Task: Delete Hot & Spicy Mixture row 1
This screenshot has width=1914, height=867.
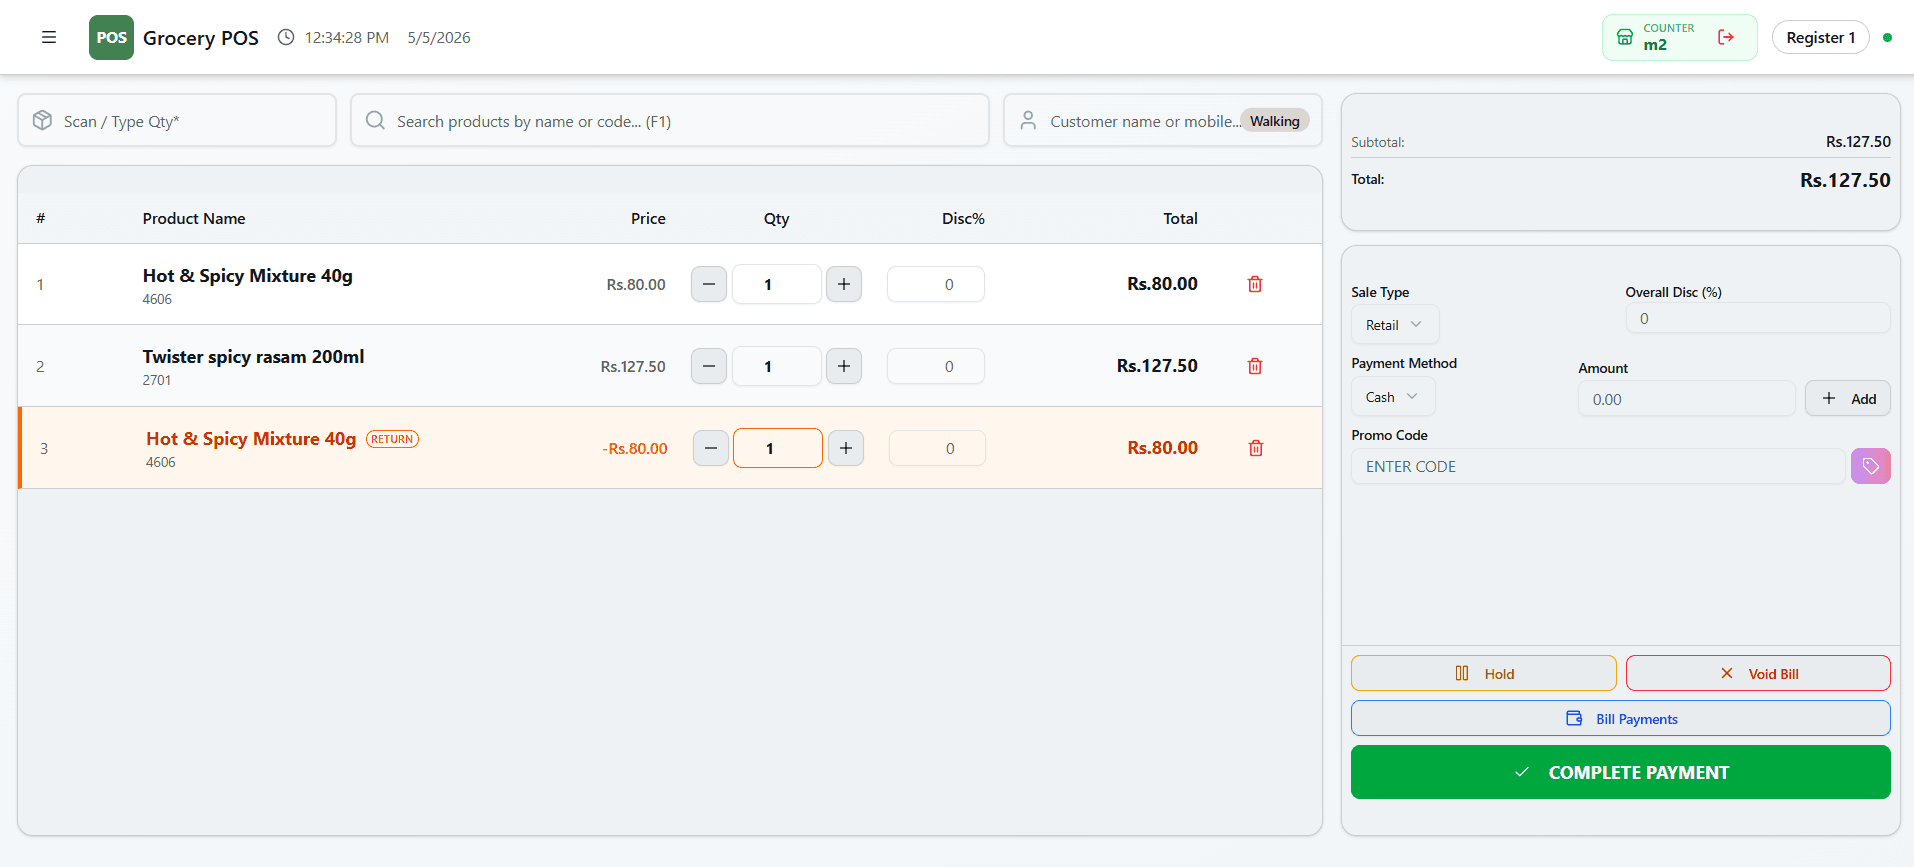Action: tap(1255, 284)
